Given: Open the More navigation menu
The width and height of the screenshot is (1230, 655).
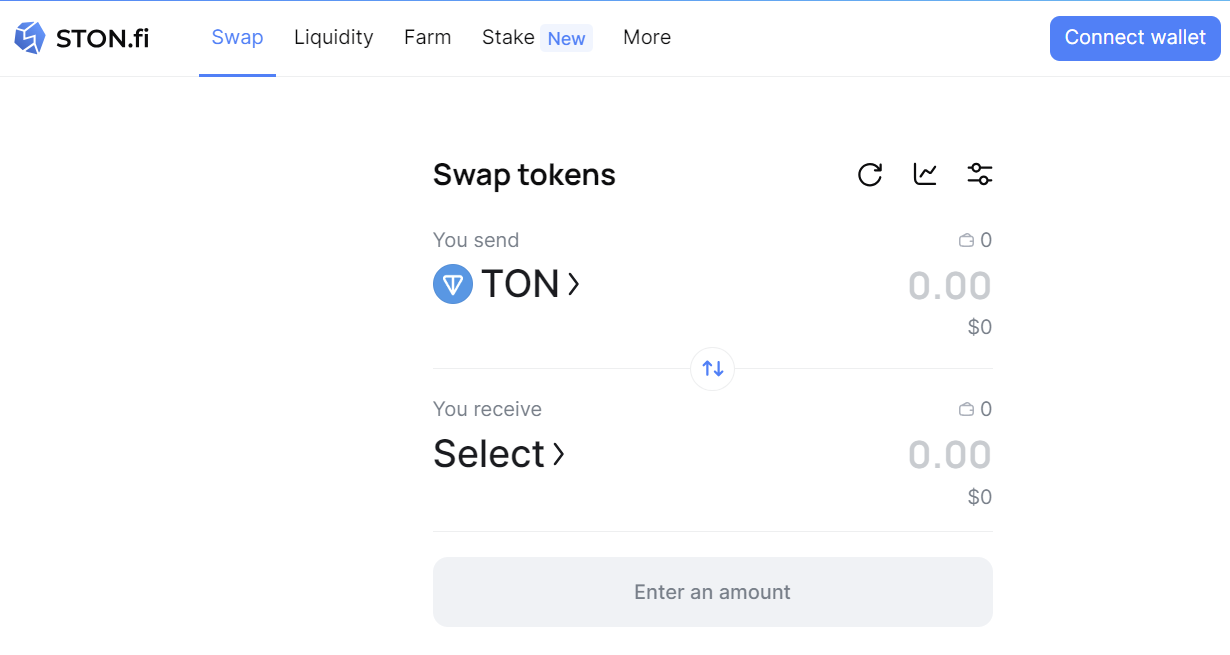Looking at the screenshot, I should click(x=647, y=38).
